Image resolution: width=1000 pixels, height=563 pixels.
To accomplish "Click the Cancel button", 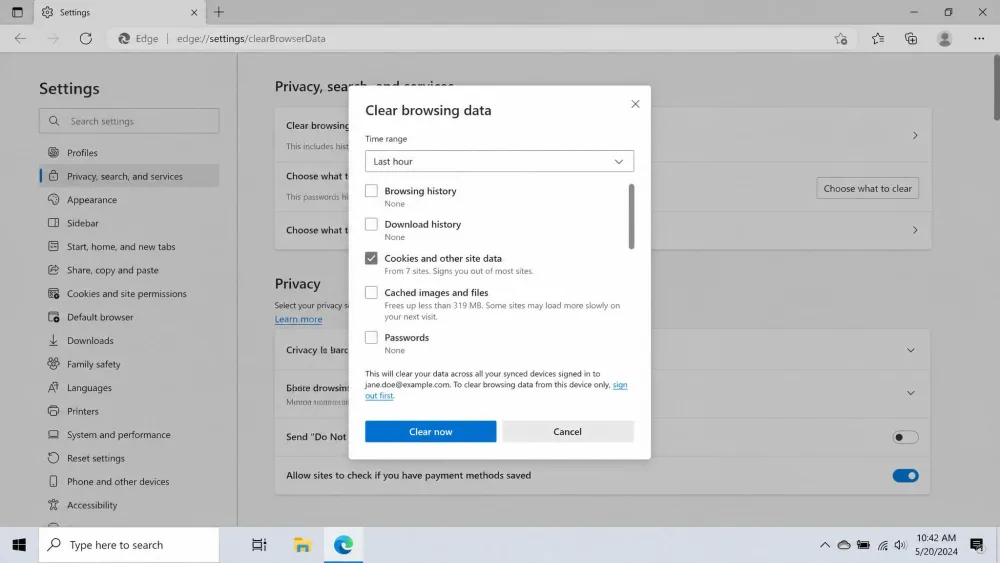I will click(568, 432).
